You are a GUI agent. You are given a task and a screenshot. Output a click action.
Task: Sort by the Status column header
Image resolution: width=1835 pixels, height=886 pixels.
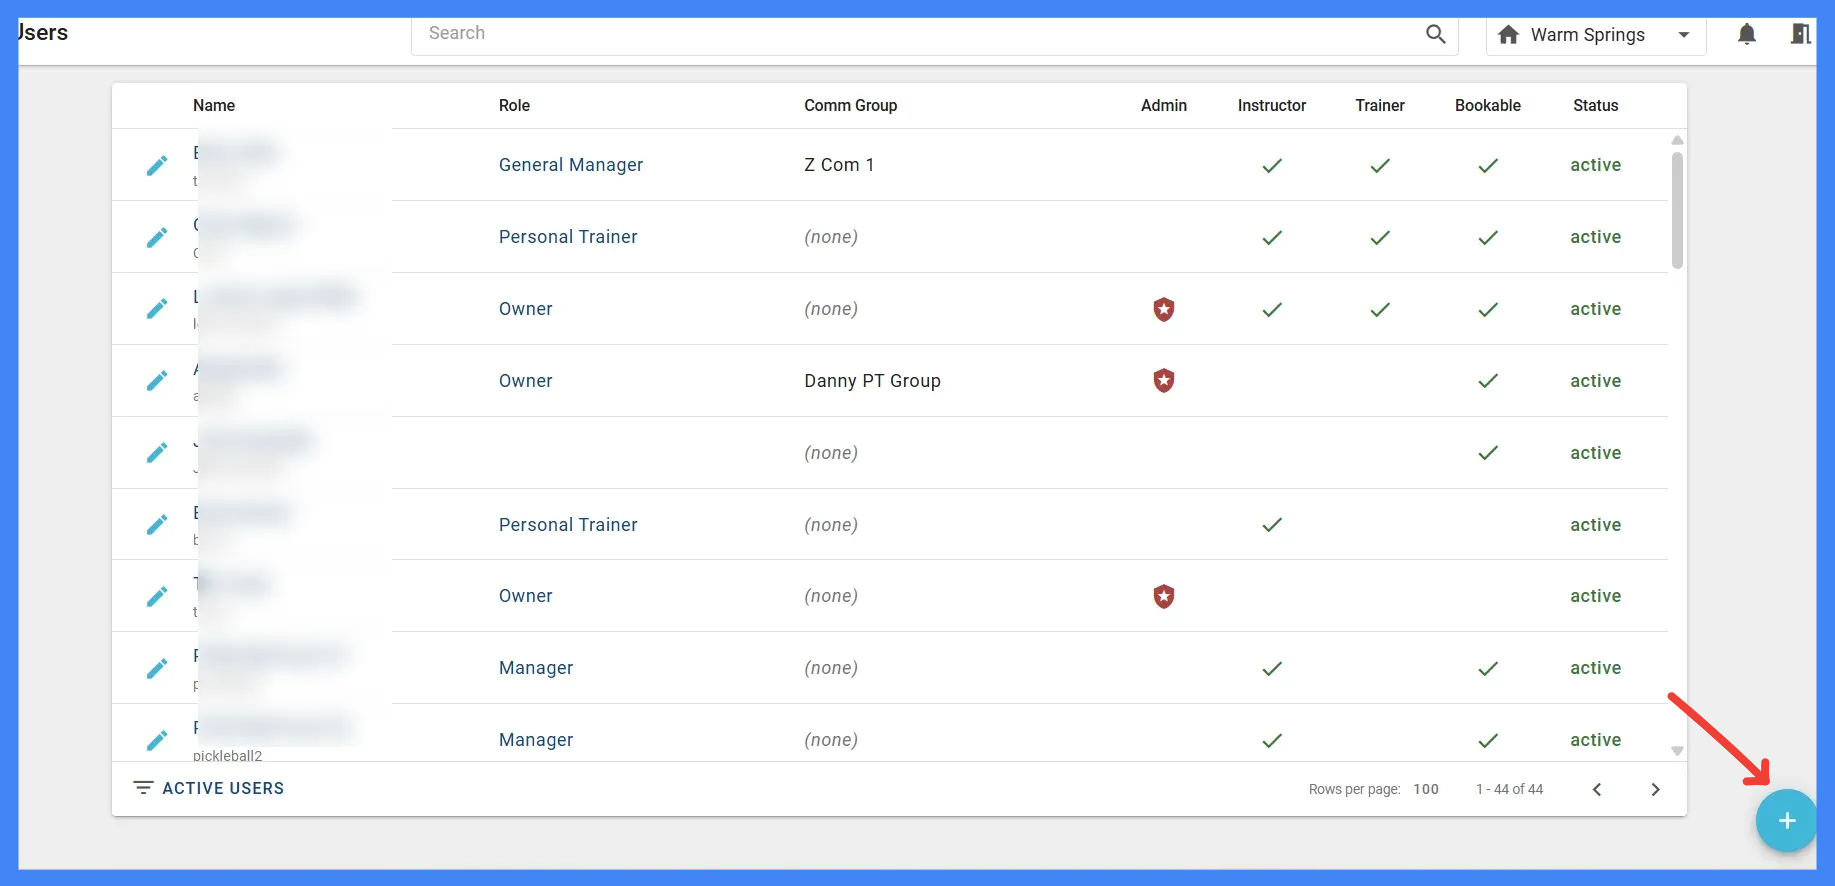(1595, 105)
